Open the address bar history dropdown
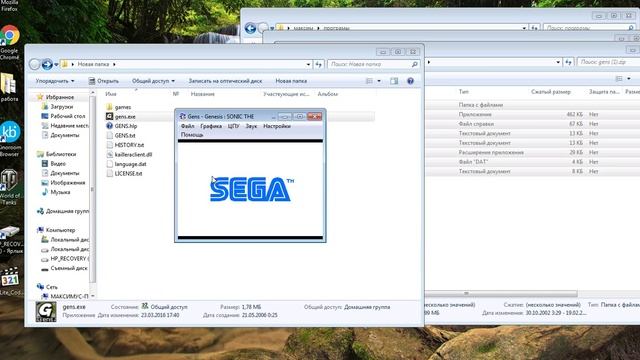Screen dimensions: 640x360 308,64
